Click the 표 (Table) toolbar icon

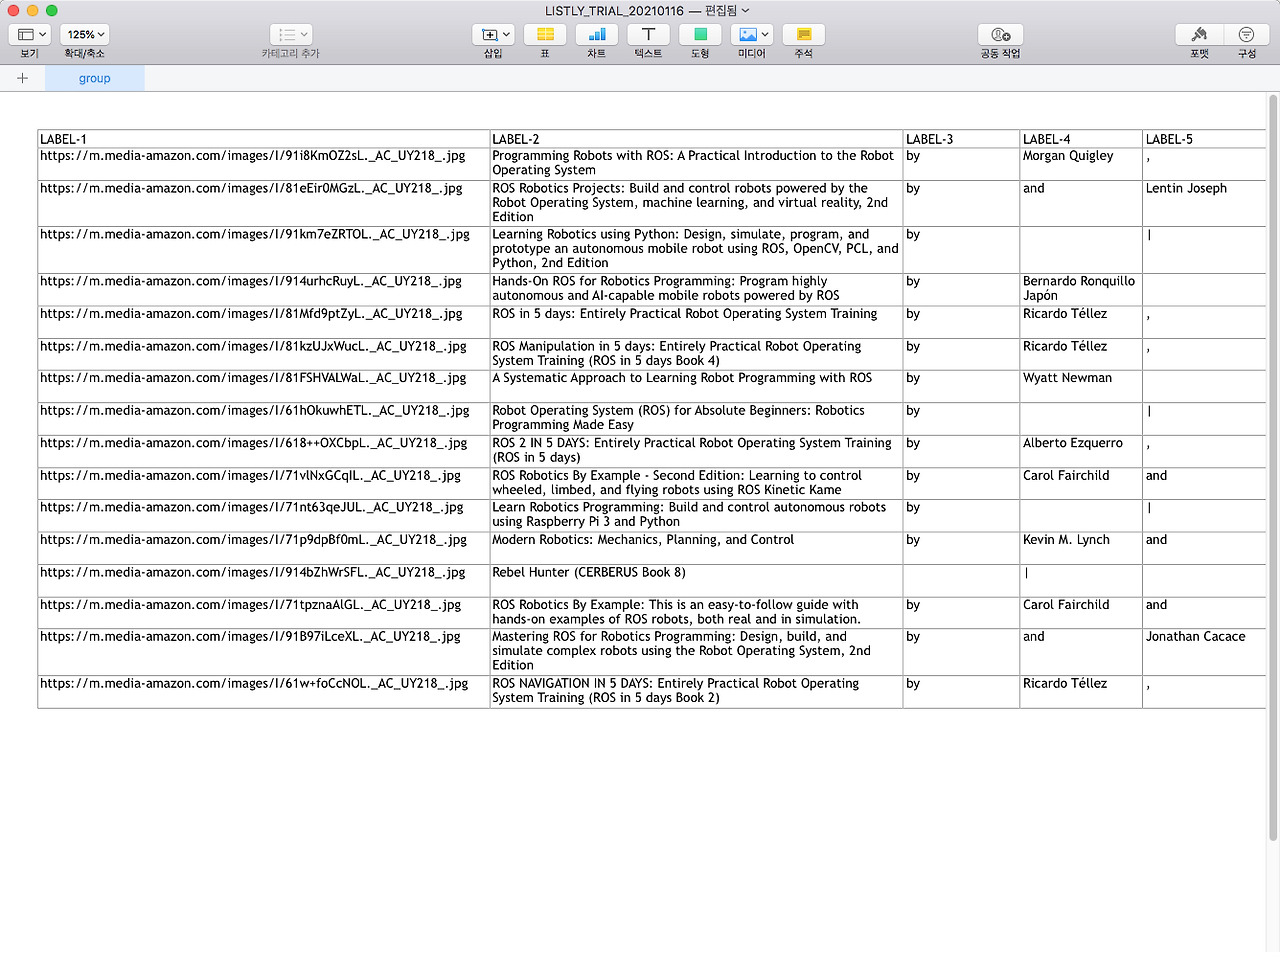pos(545,35)
